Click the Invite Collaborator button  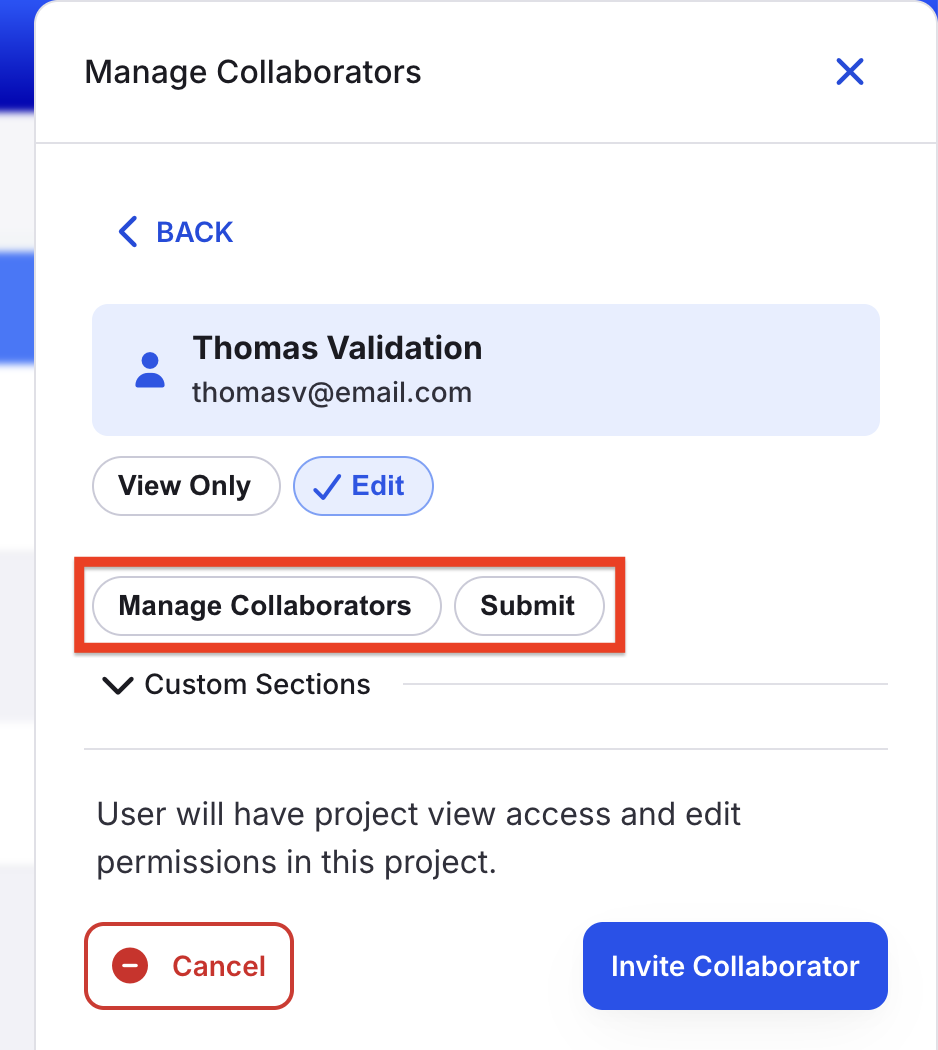pyautogui.click(x=735, y=966)
